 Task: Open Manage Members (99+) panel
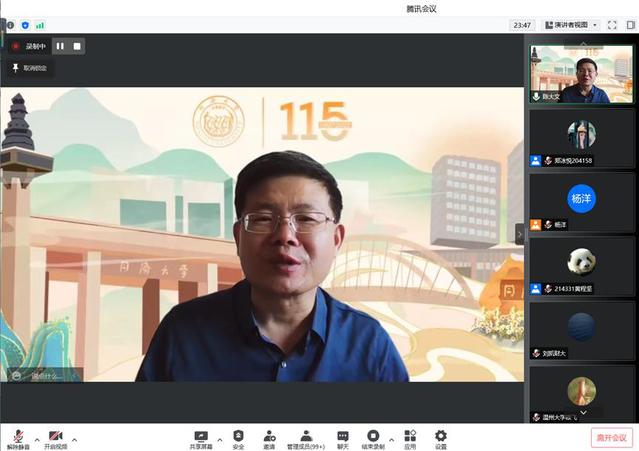(306, 439)
